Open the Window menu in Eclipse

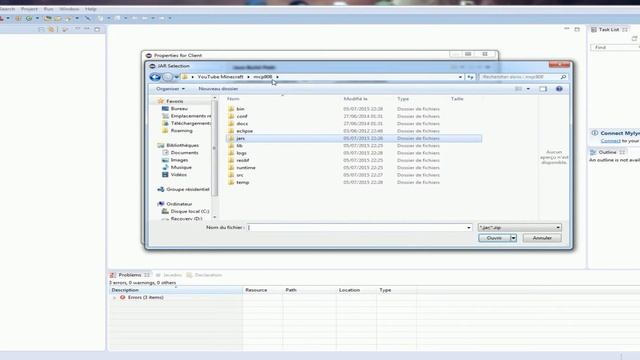tap(69, 9)
